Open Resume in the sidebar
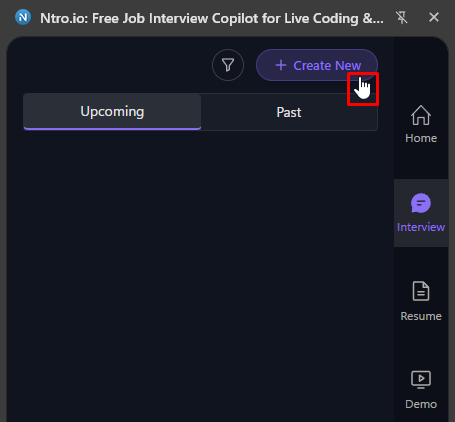Viewport: 455px width, 422px height. pyautogui.click(x=421, y=301)
